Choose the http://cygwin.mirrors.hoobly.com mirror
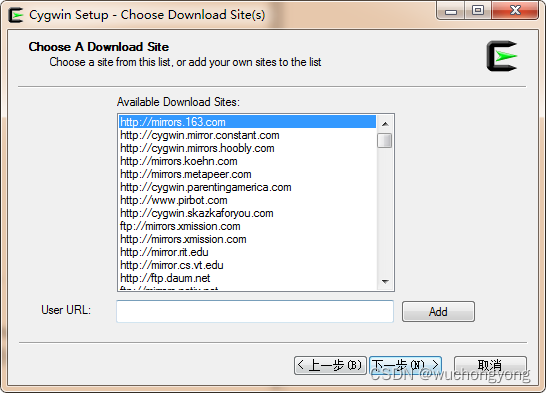Viewport: 546px width, 393px height. [247, 148]
